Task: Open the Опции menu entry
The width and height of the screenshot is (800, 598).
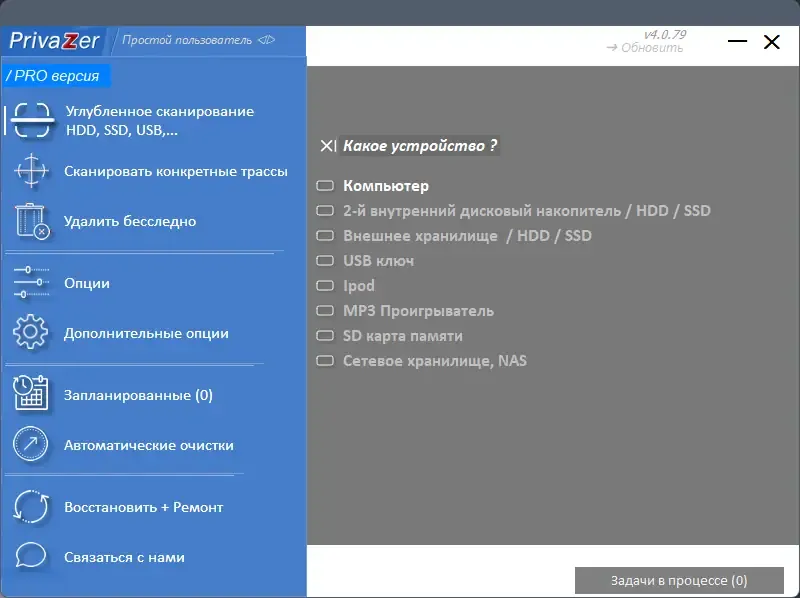Action: (x=87, y=283)
